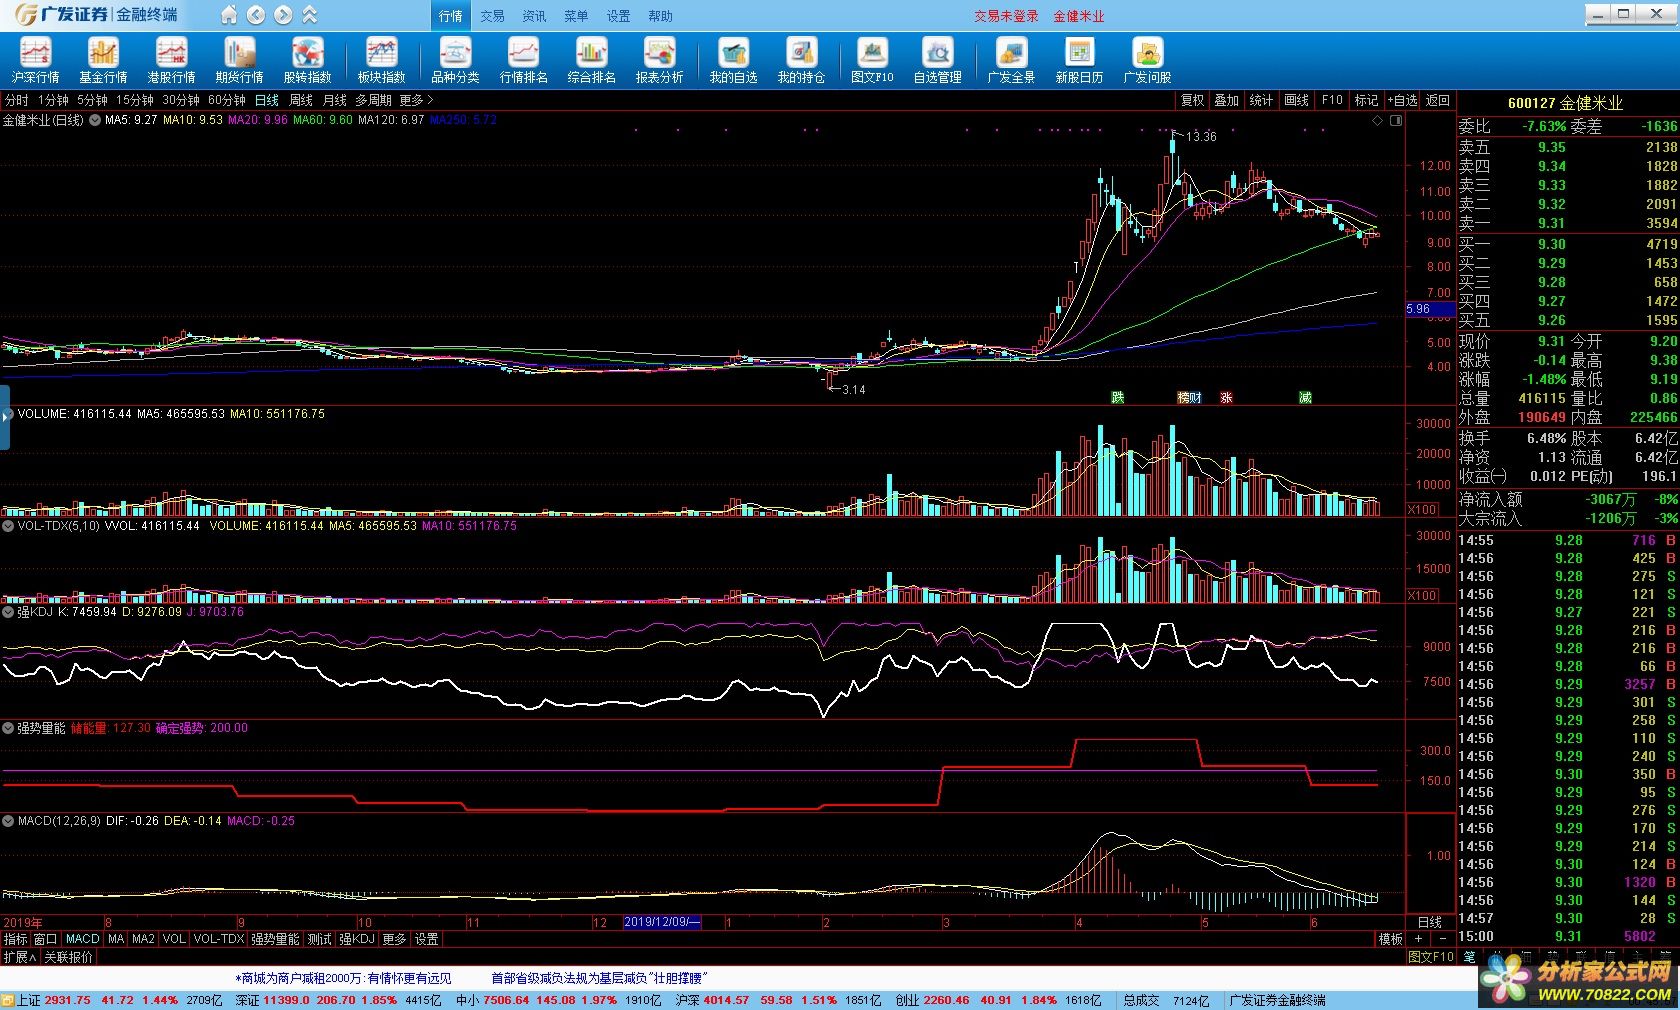The height and width of the screenshot is (1010, 1680).
Task: Open 品种分类 category icon
Action: point(455,59)
